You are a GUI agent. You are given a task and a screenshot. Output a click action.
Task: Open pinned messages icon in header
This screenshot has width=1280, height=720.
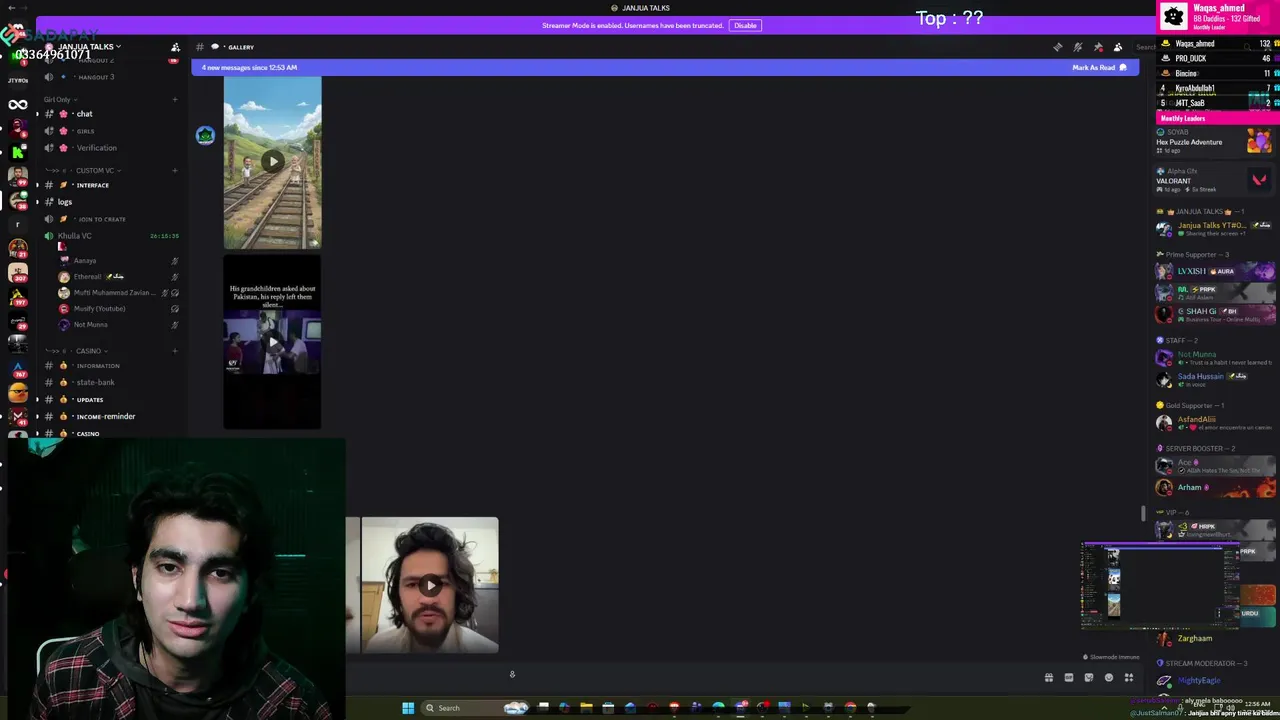point(1097,47)
